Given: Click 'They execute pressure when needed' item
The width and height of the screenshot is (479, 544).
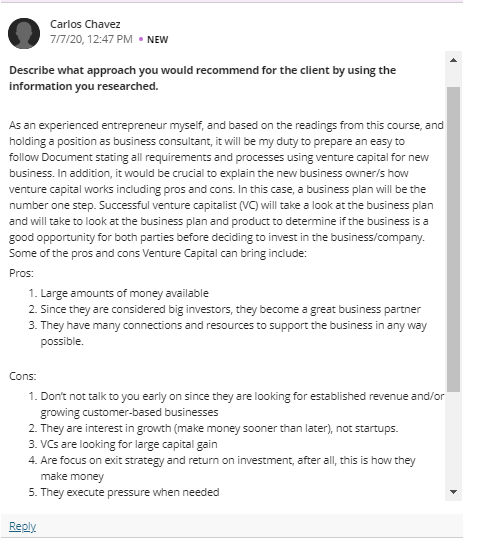Looking at the screenshot, I should click(x=130, y=492).
